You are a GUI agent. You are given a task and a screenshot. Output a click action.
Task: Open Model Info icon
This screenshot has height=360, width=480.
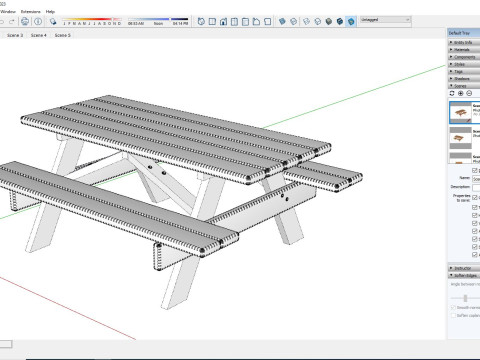point(38,22)
